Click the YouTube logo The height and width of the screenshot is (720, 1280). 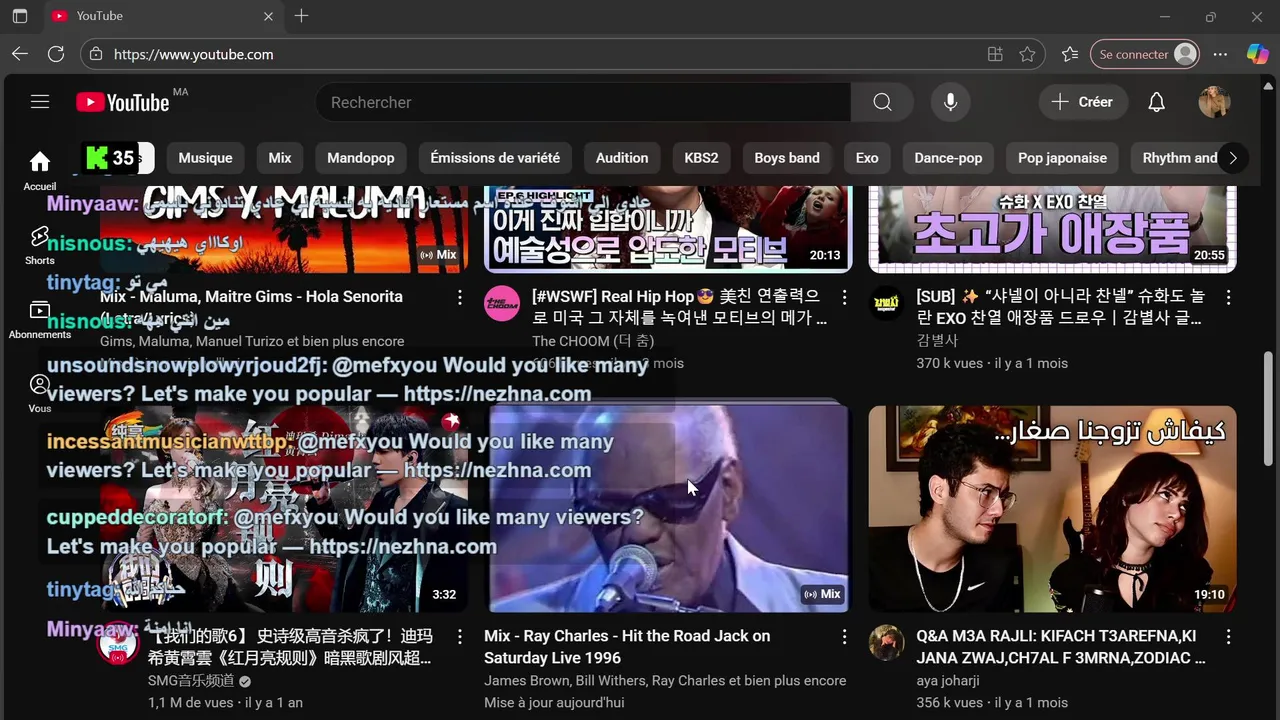123,102
